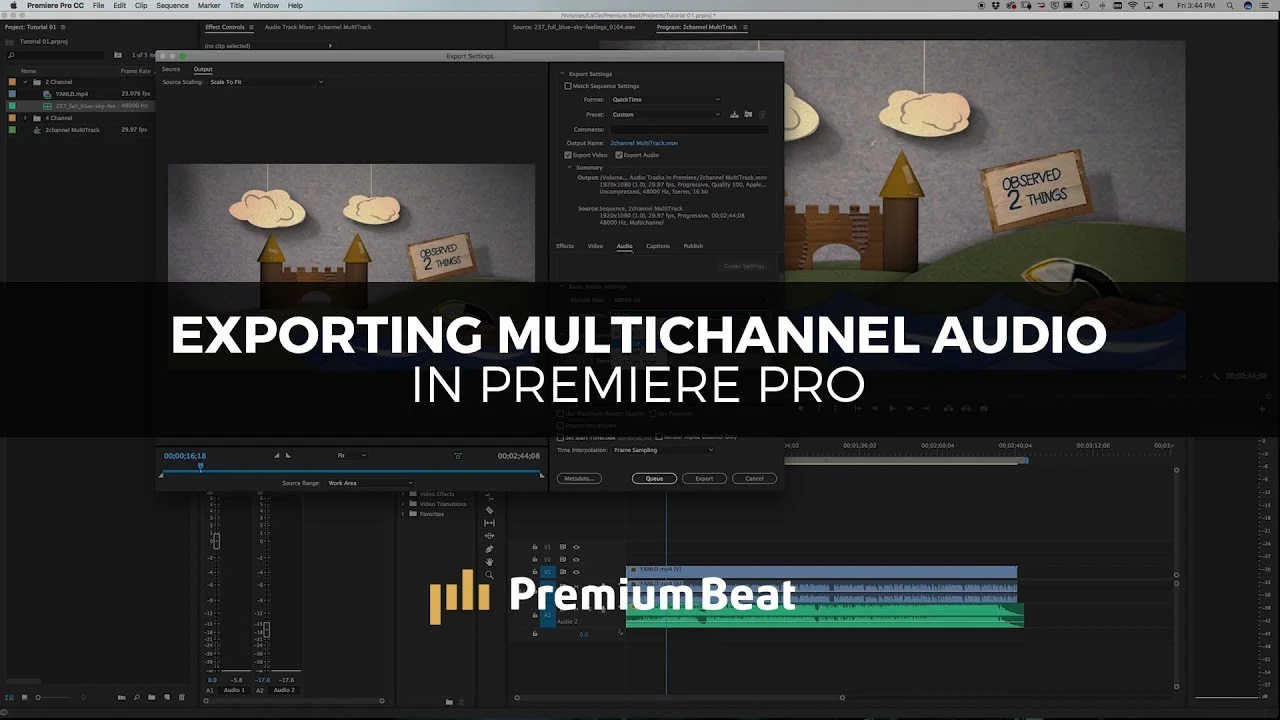Select the Hand tool
The image size is (1280, 720).
click(x=489, y=562)
